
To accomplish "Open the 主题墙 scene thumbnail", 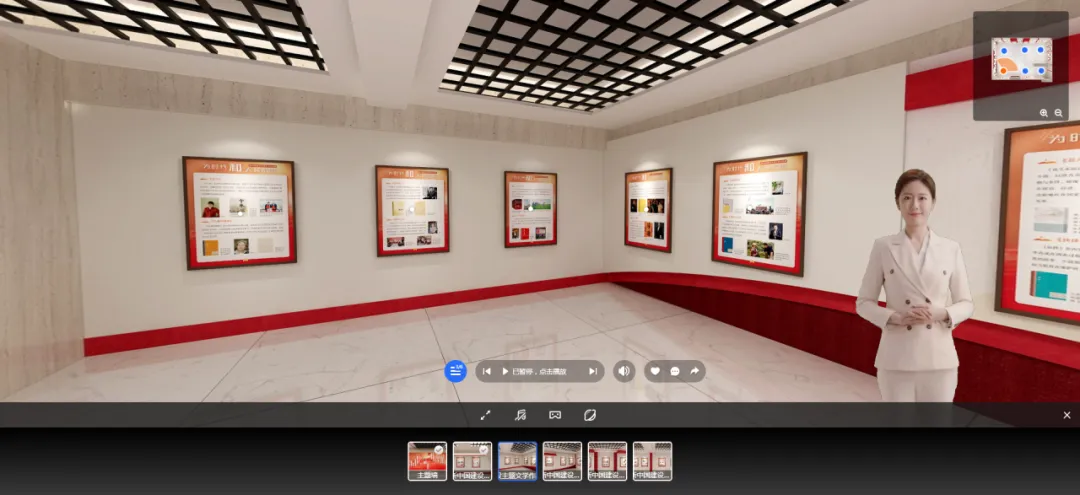I will click(427, 461).
